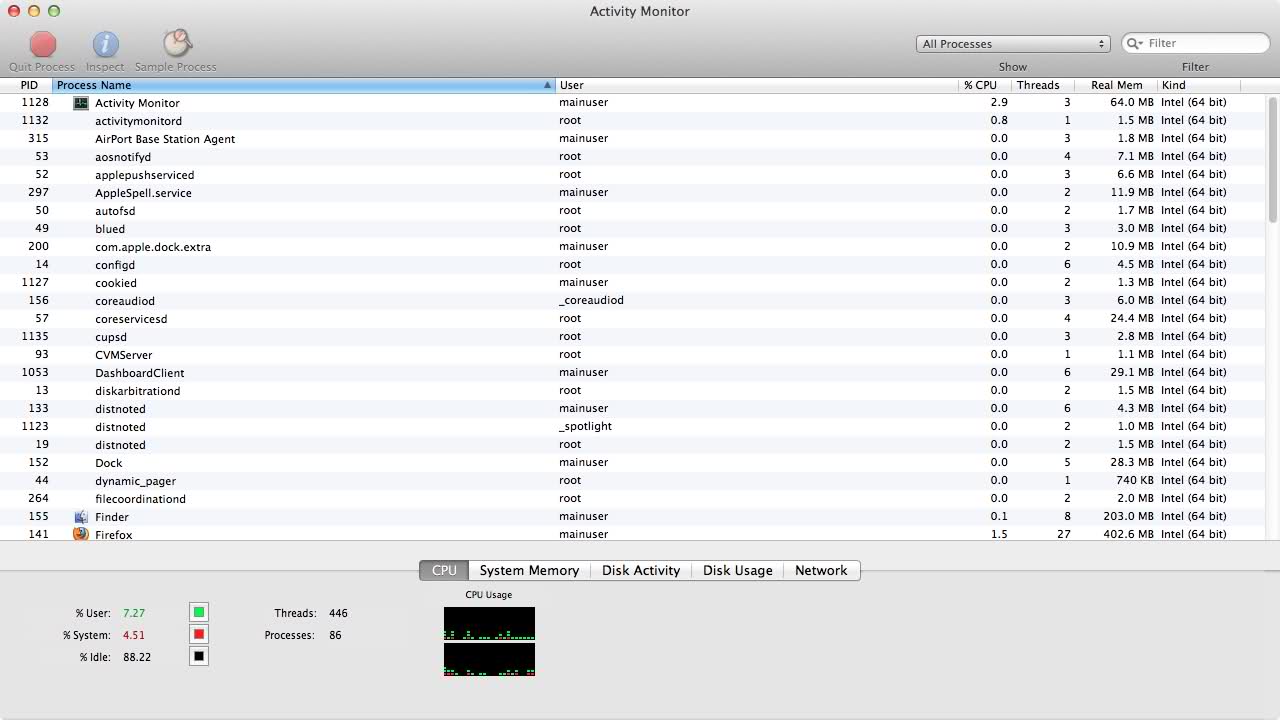Select the Firefox icon in process list

pos(81,535)
